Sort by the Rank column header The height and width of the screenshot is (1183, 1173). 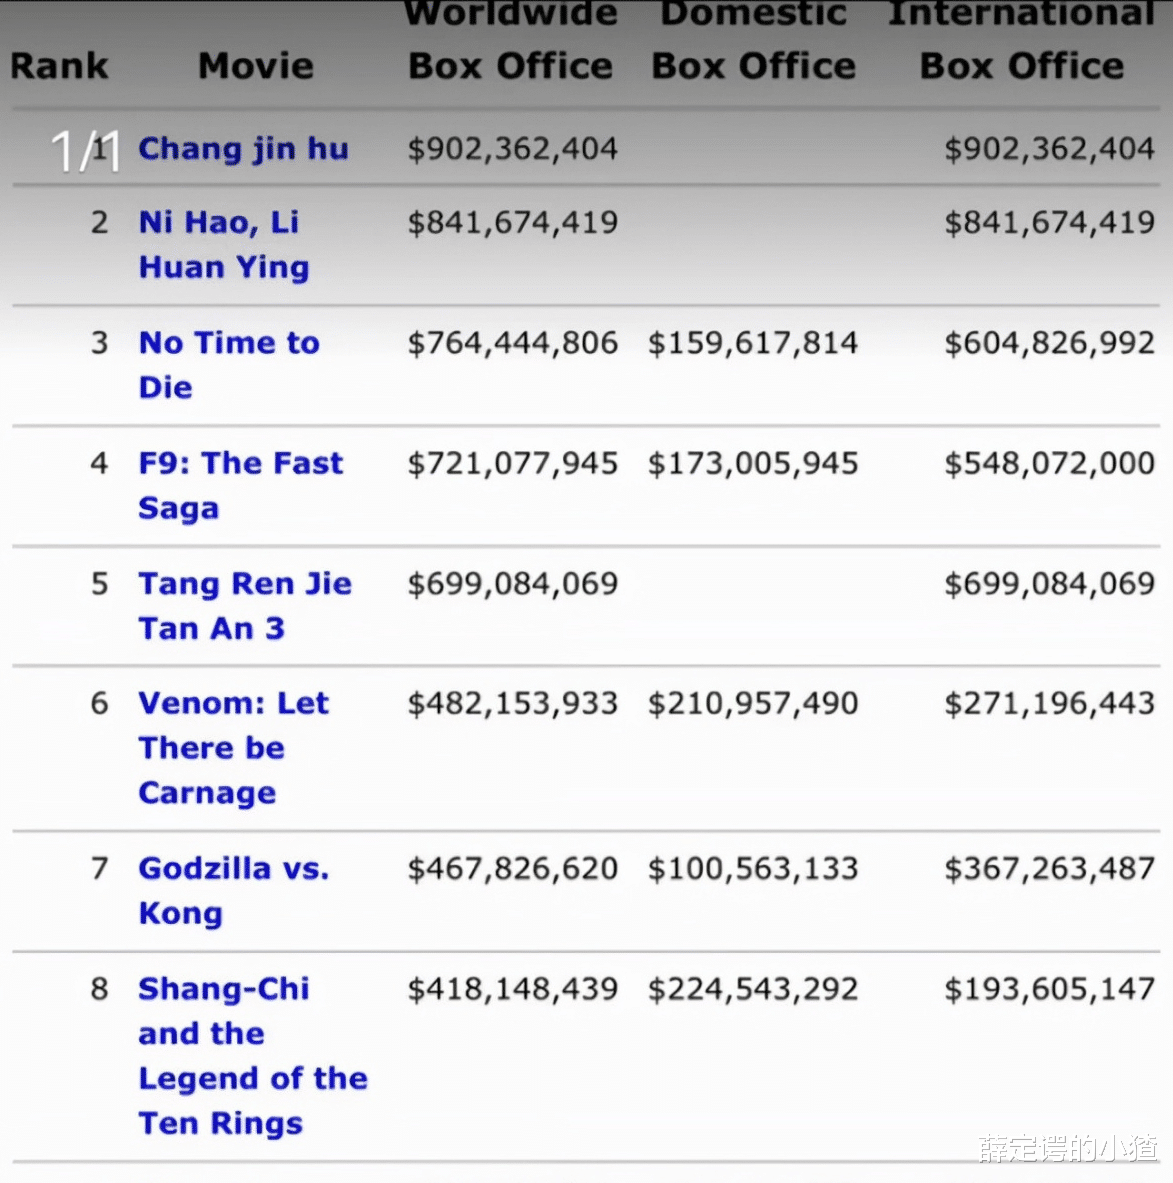click(x=59, y=66)
